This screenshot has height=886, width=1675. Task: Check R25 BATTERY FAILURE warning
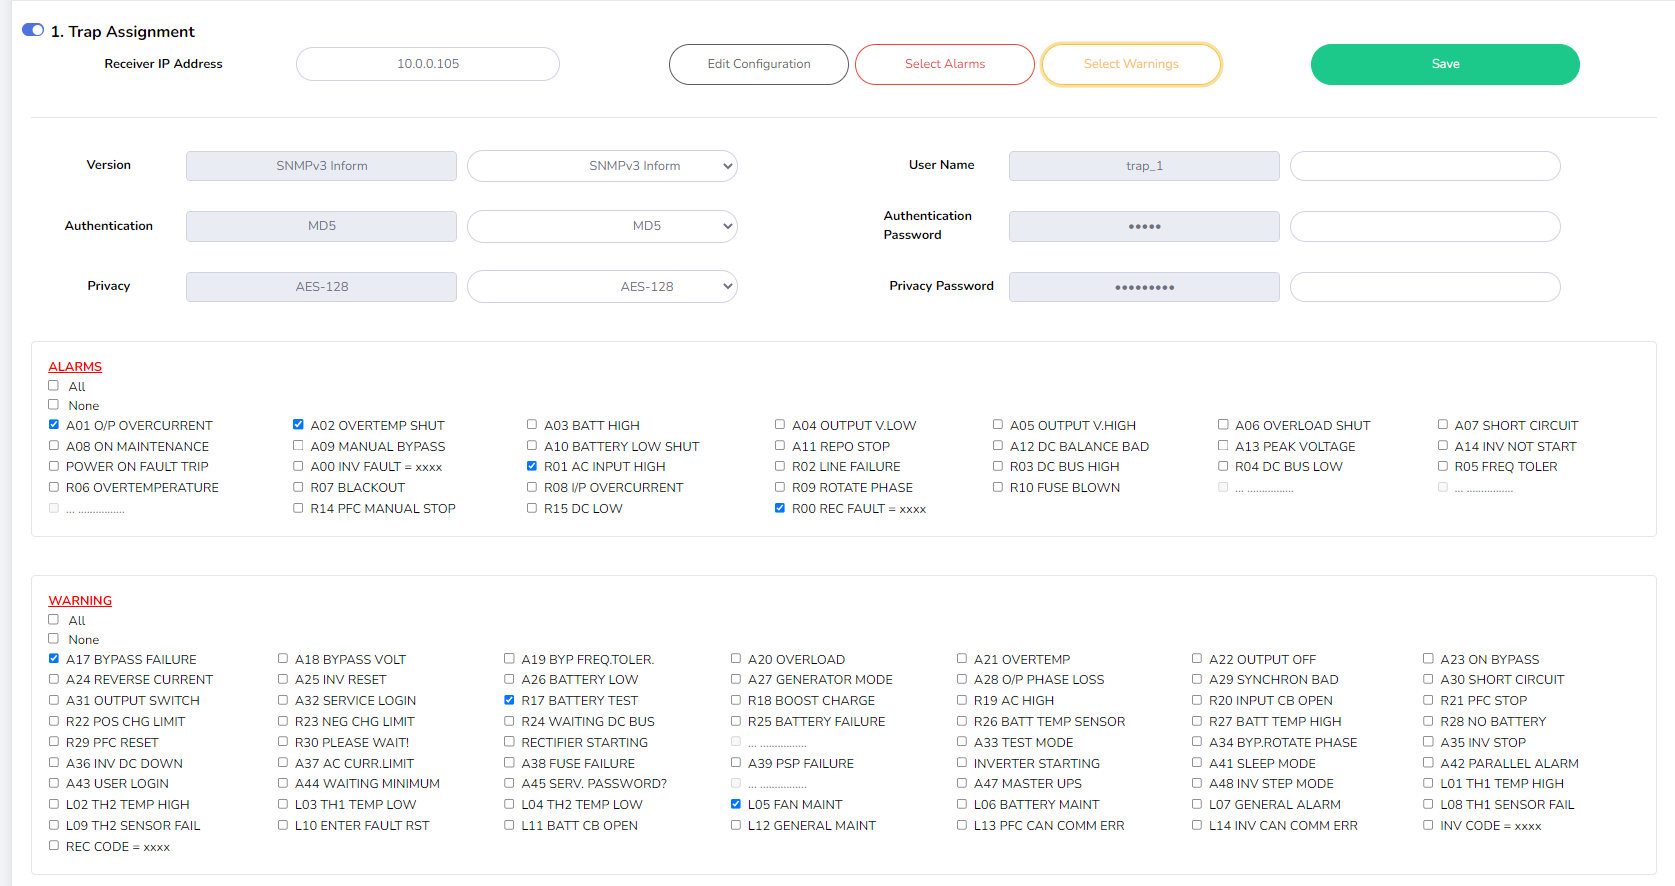(x=736, y=720)
